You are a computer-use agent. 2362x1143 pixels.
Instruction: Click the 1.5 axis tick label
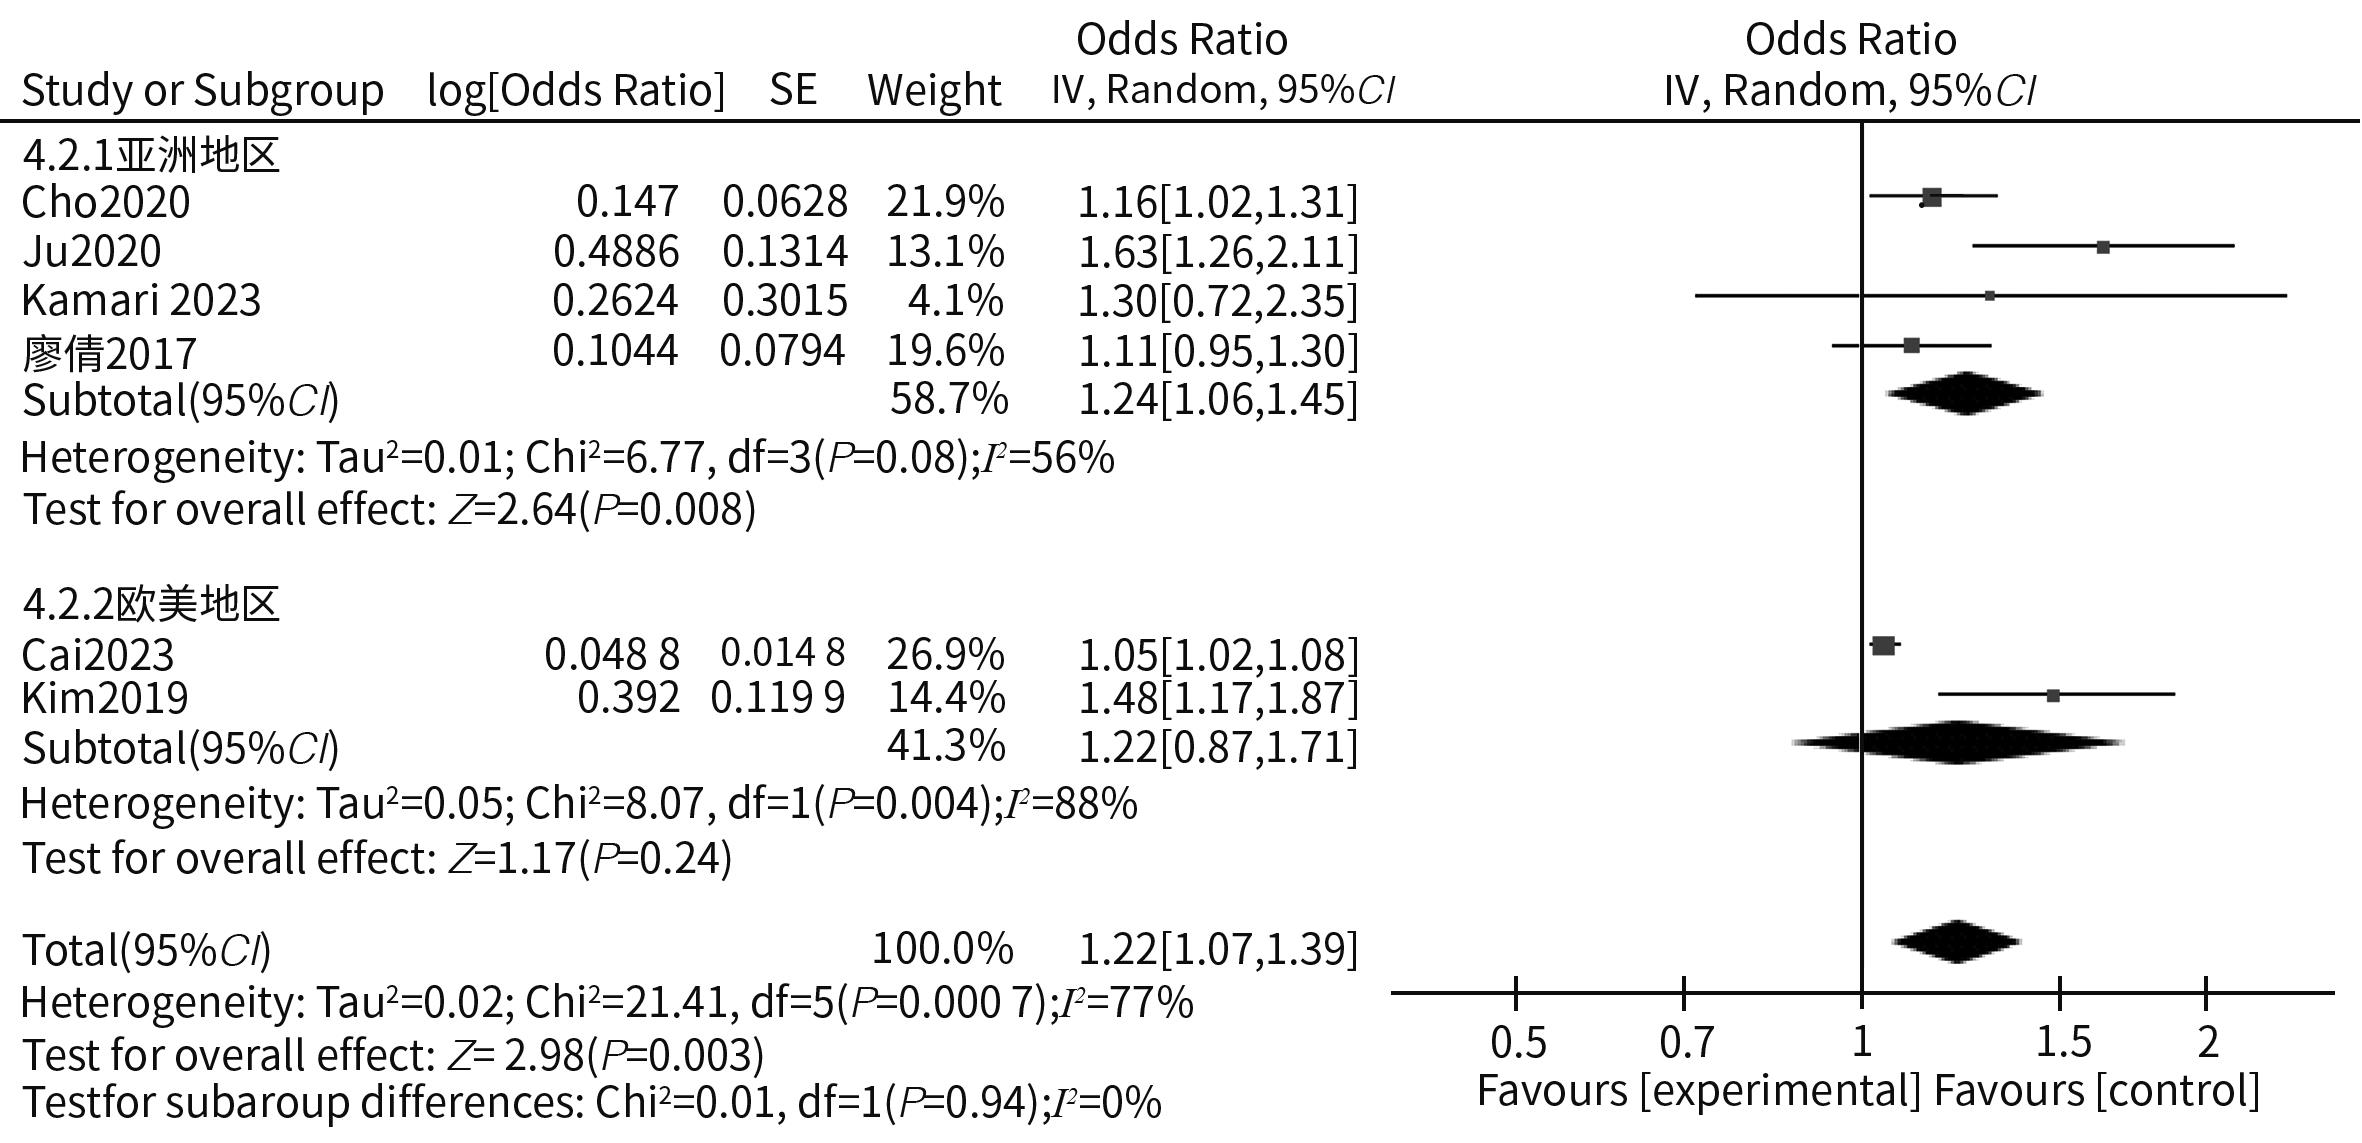tap(2063, 1043)
